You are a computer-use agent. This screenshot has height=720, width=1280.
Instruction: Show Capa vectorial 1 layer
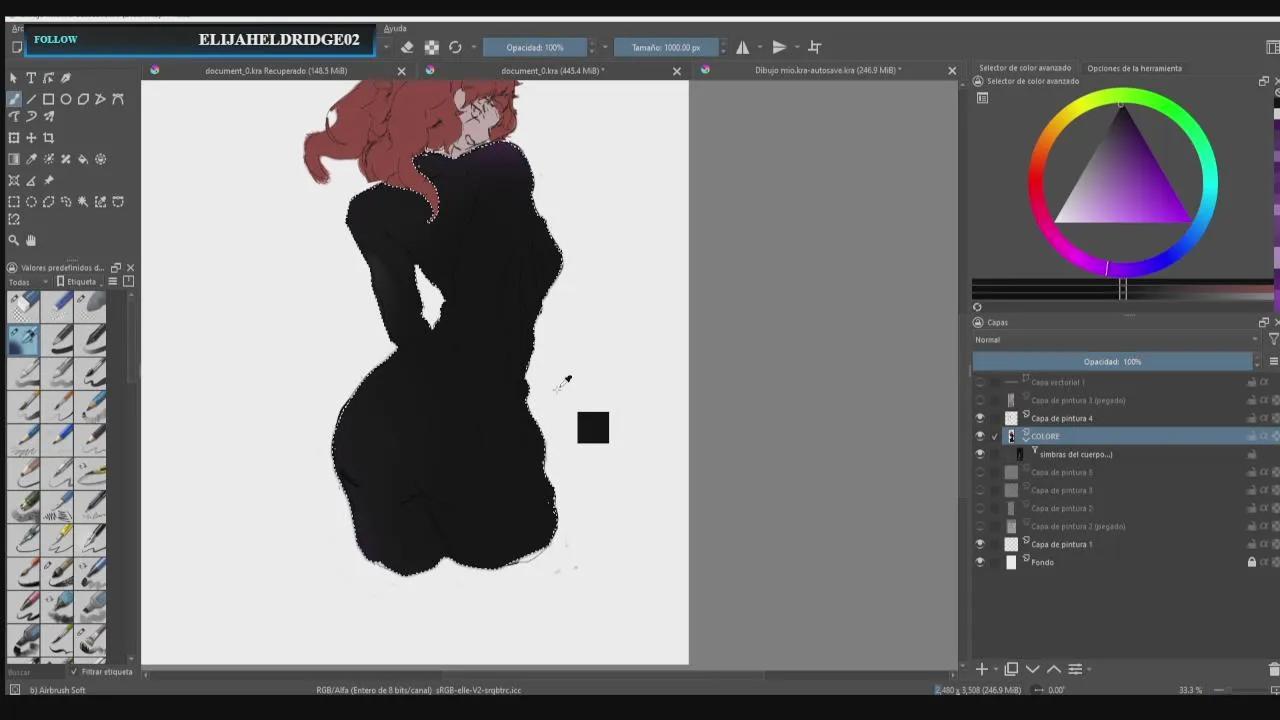(x=980, y=382)
